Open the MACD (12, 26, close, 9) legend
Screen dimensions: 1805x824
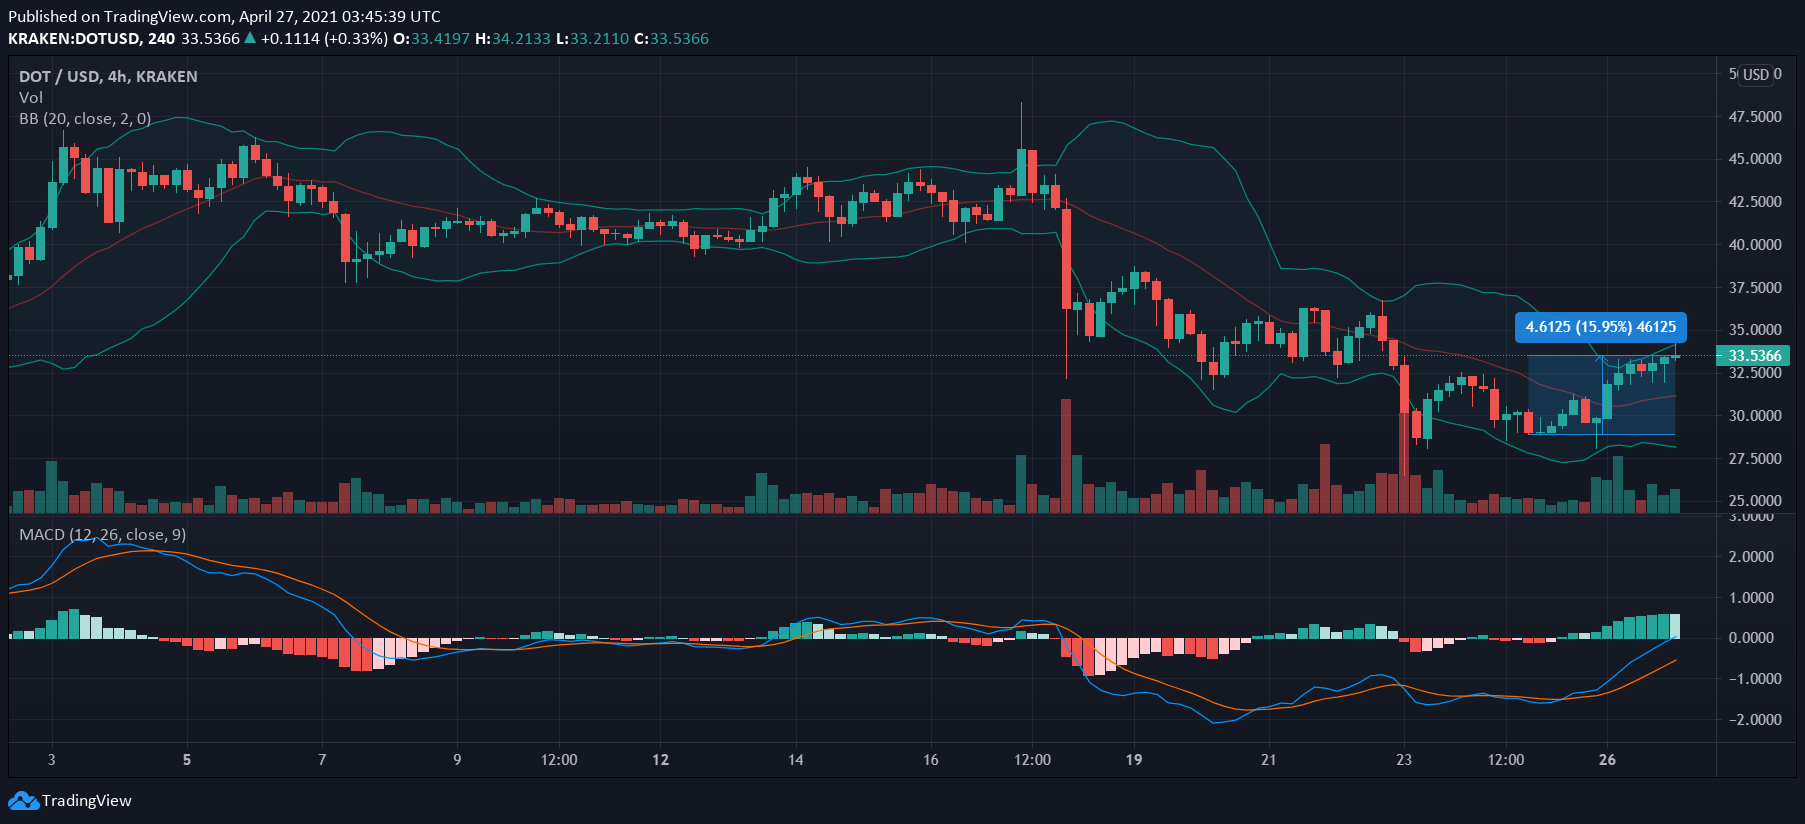click(x=102, y=534)
